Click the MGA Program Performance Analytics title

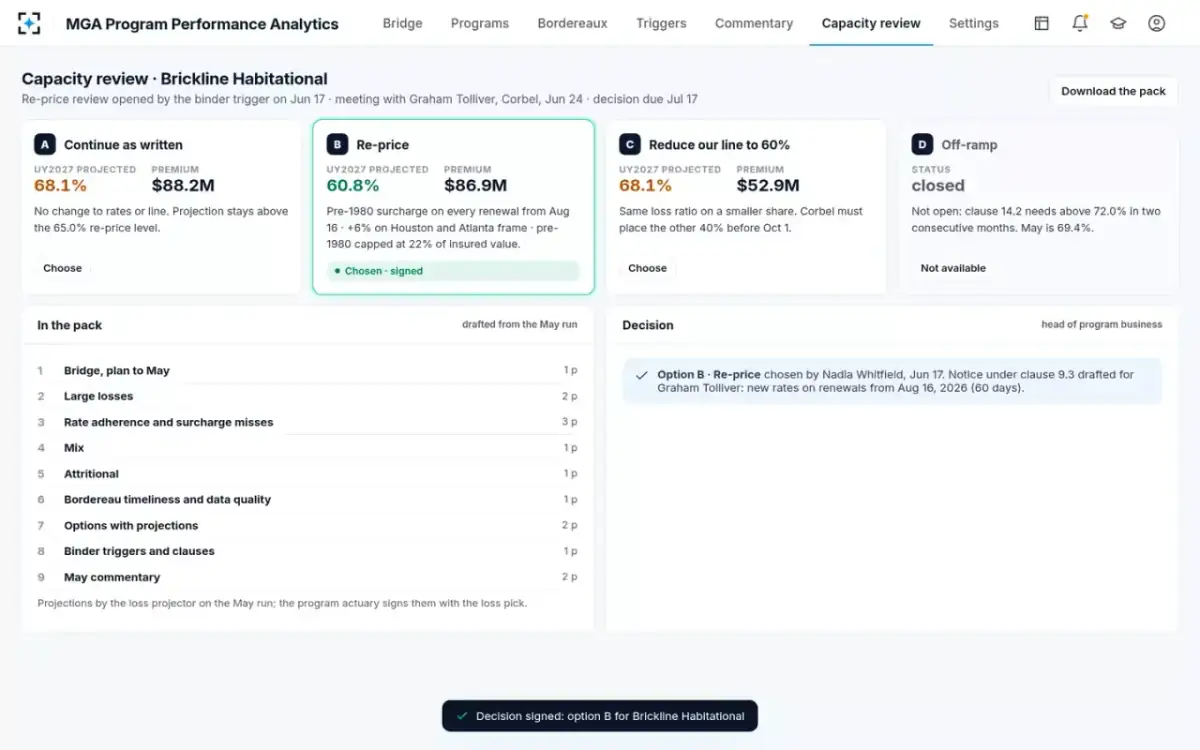202,24
